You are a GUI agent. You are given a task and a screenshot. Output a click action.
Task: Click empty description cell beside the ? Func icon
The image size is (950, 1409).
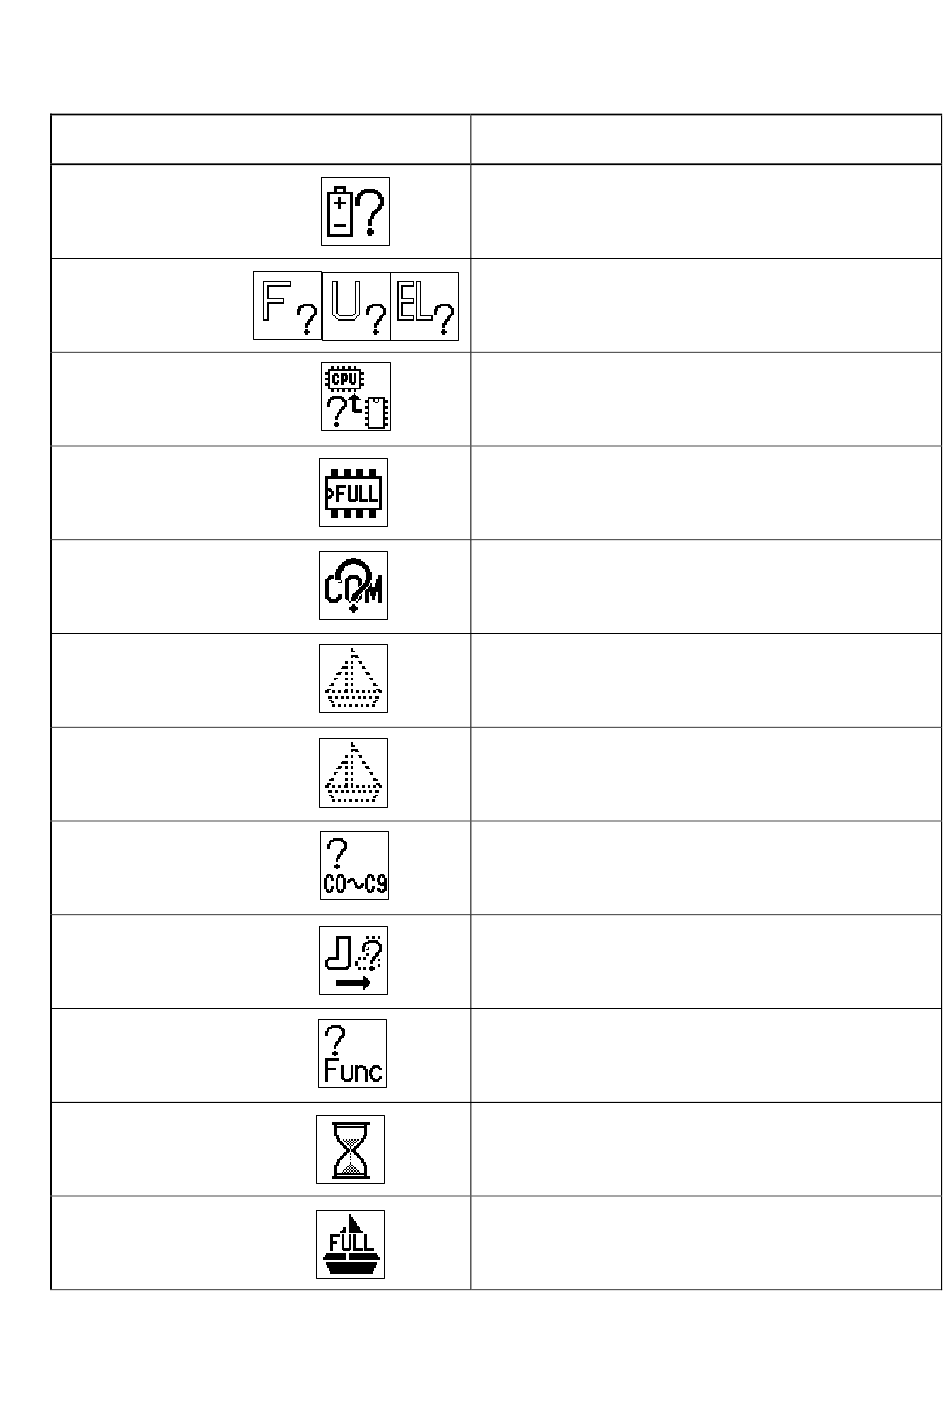tap(706, 1055)
